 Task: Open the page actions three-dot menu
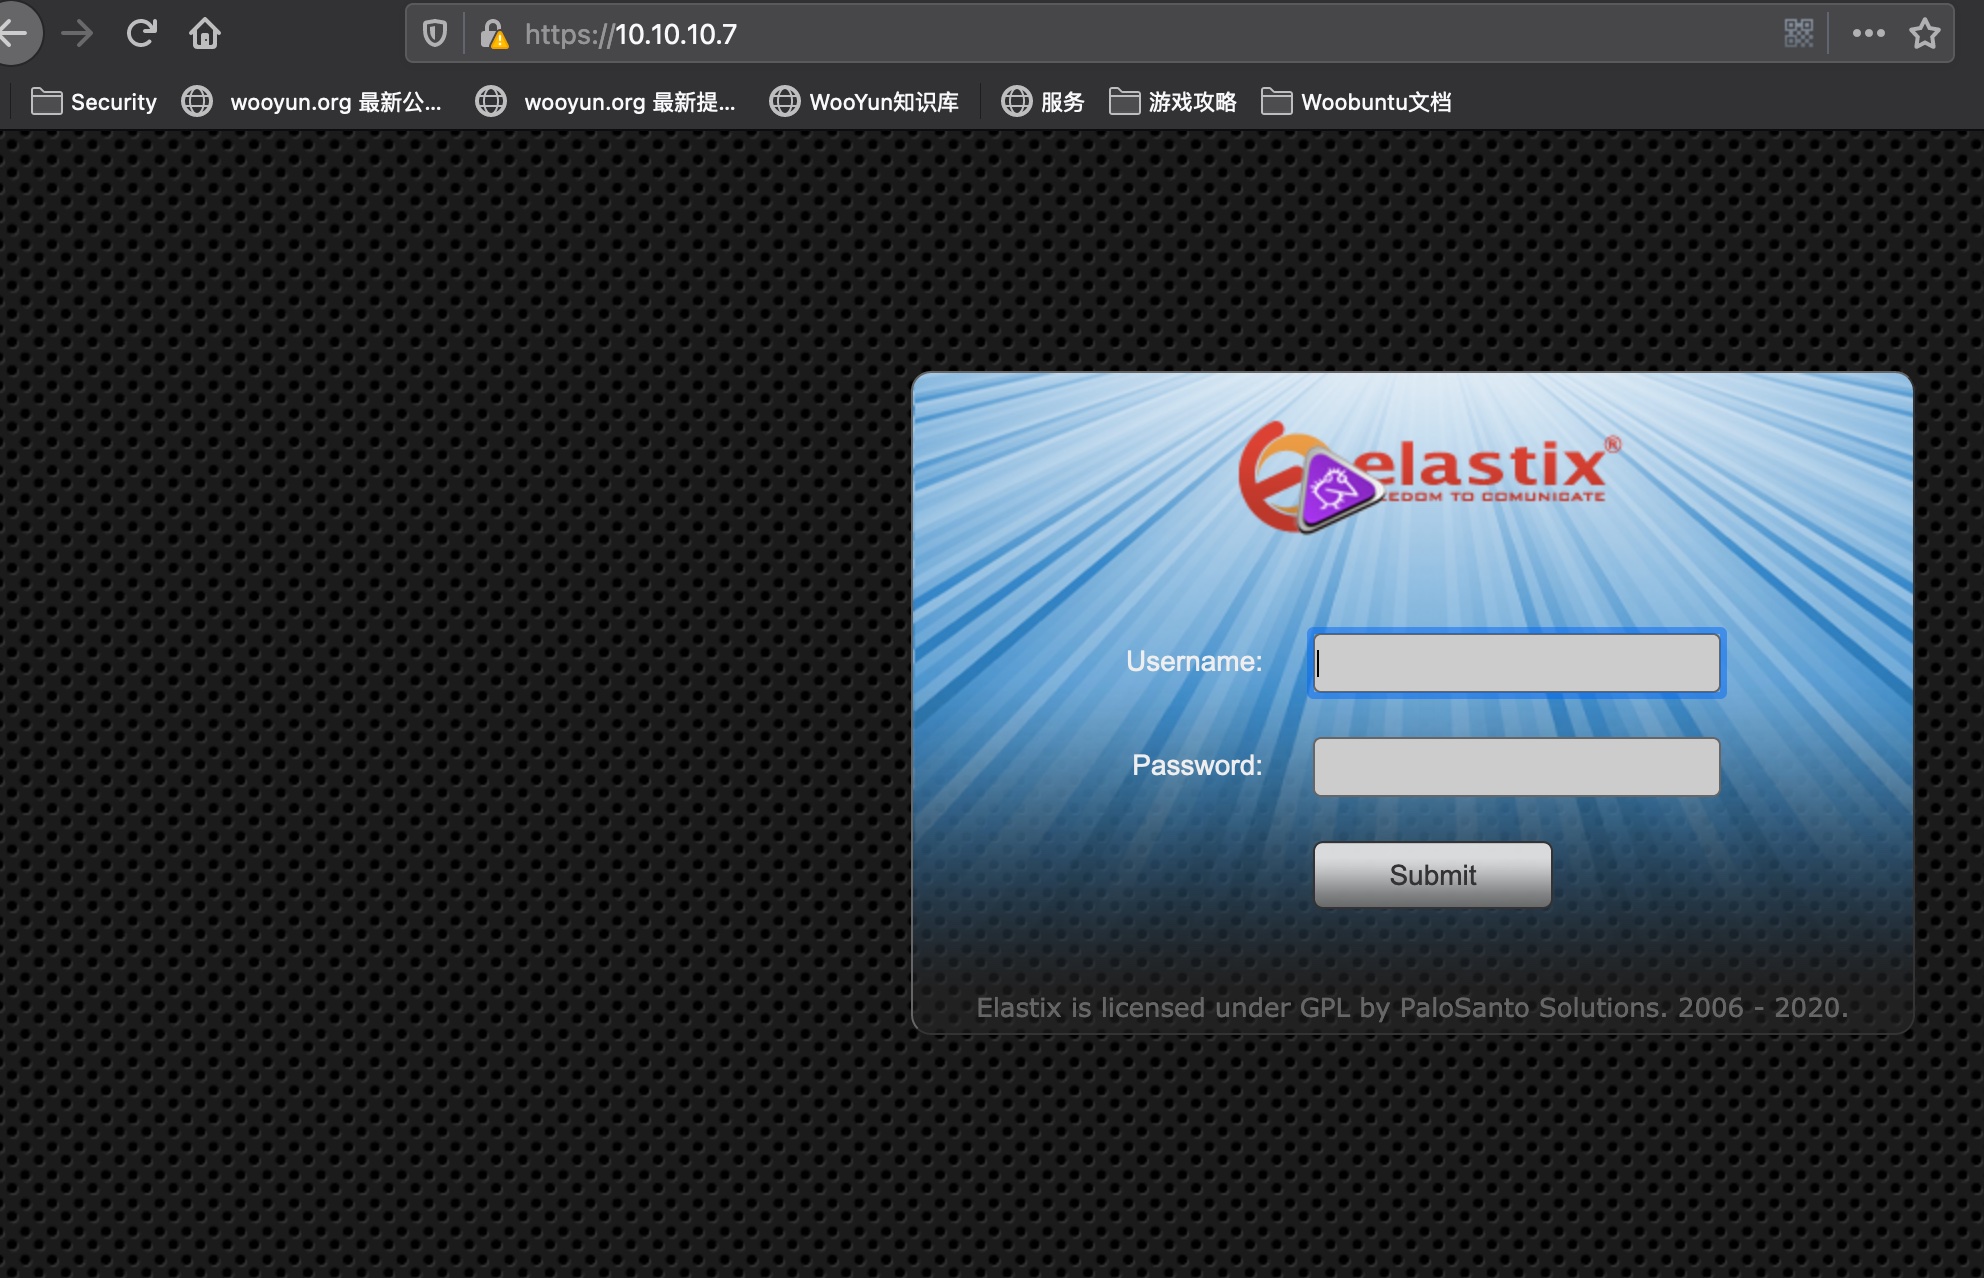click(x=1867, y=34)
